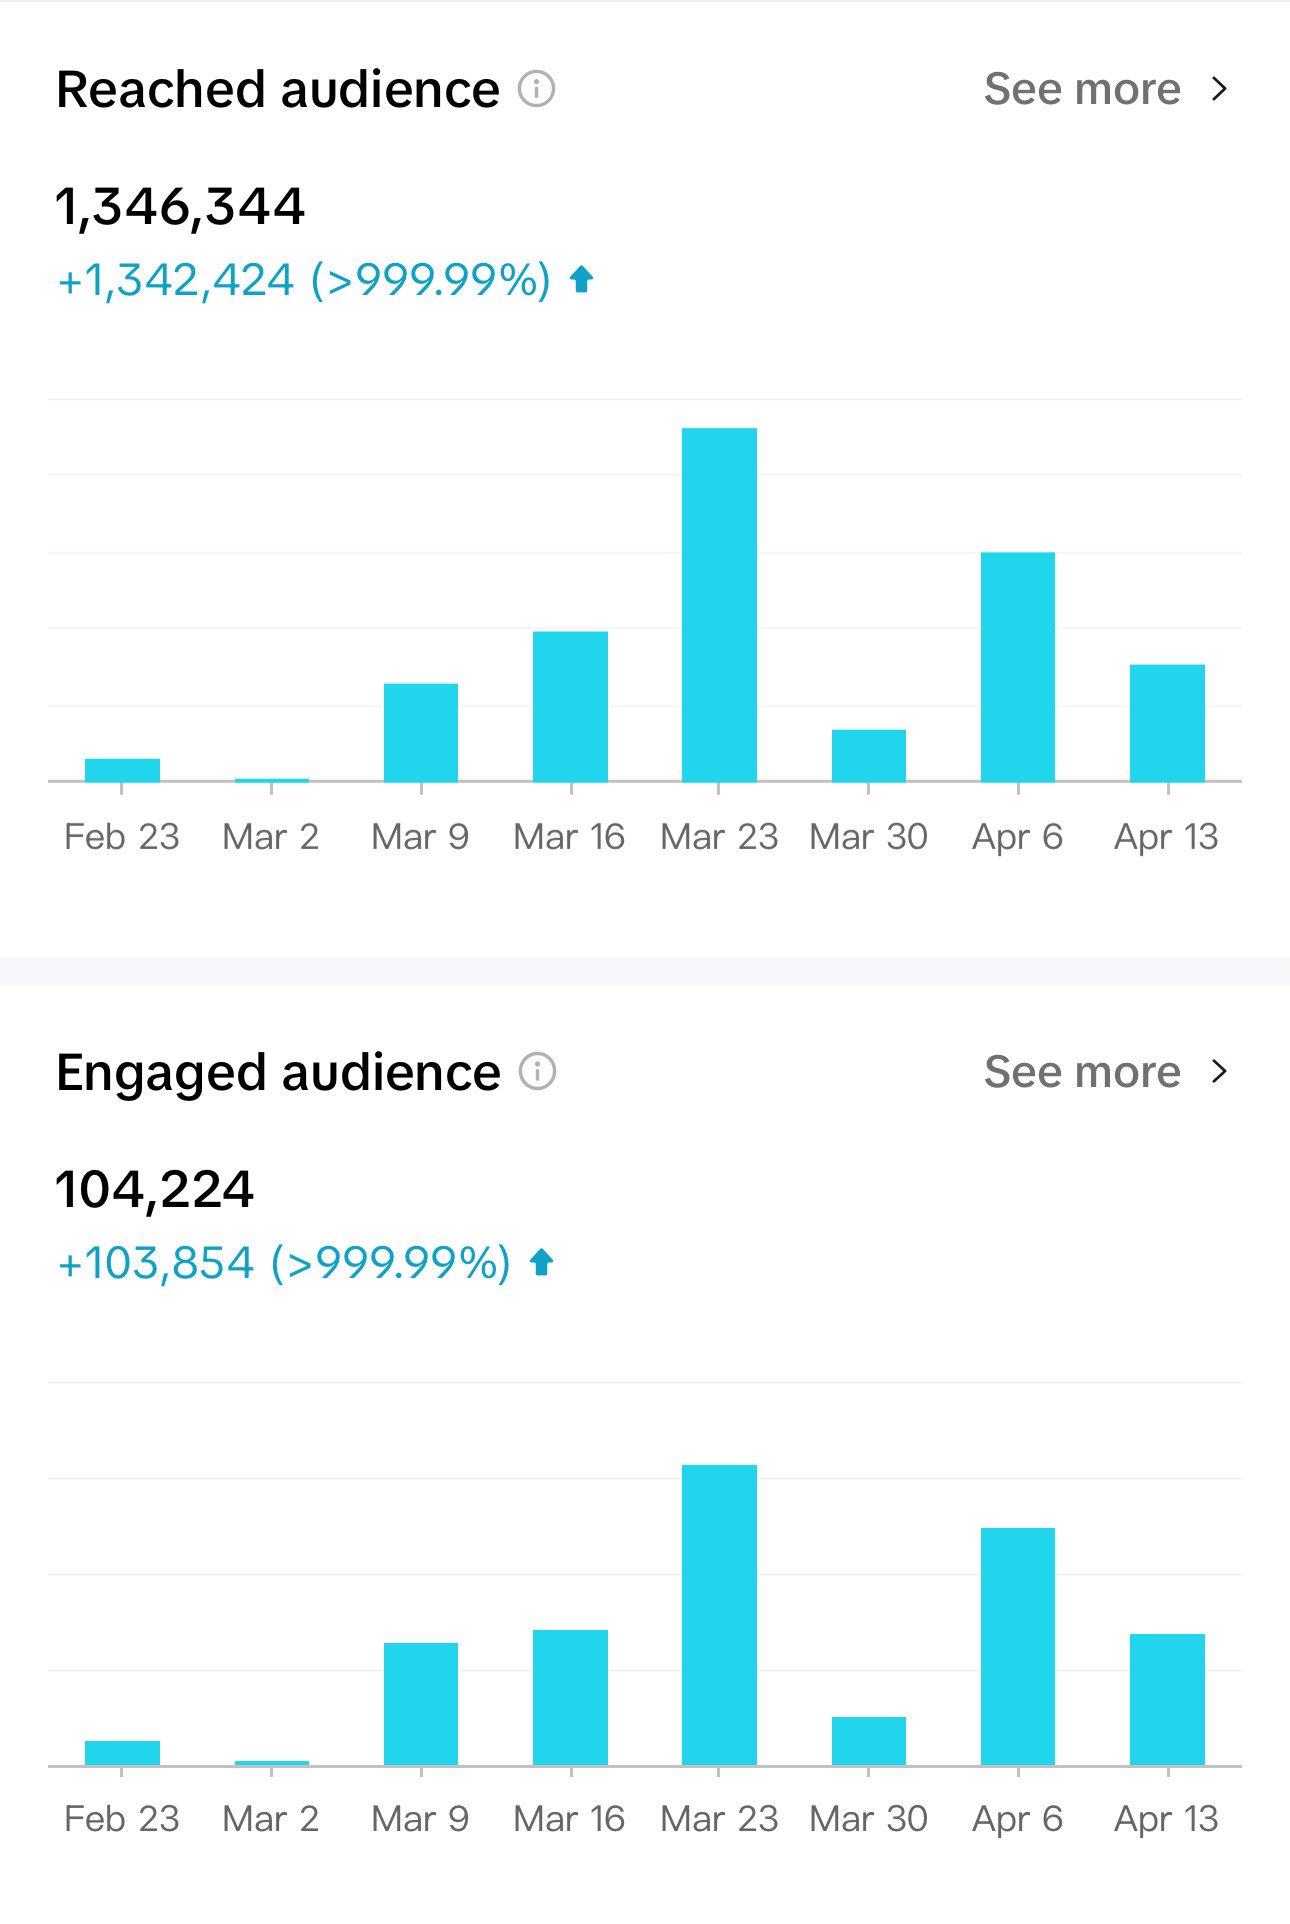Select Apr 6 bar in Reached chart
The height and width of the screenshot is (1924, 1290).
[x=1017, y=667]
